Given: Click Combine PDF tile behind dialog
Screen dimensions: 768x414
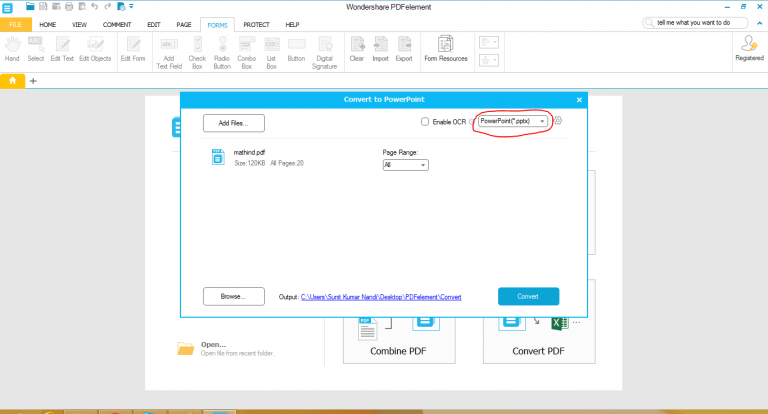Looking at the screenshot, I should [x=399, y=340].
